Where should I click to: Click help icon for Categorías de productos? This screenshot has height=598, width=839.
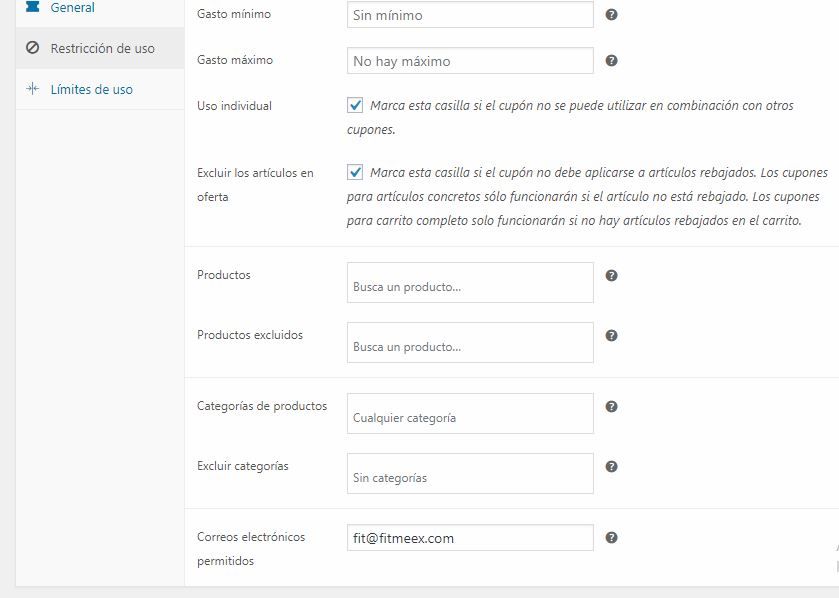tap(611, 407)
